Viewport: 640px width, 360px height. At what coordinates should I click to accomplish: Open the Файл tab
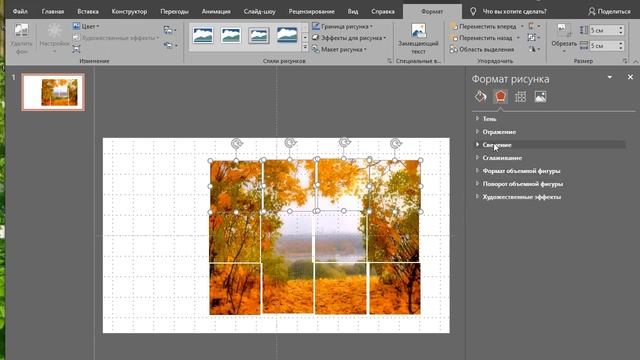[x=20, y=11]
